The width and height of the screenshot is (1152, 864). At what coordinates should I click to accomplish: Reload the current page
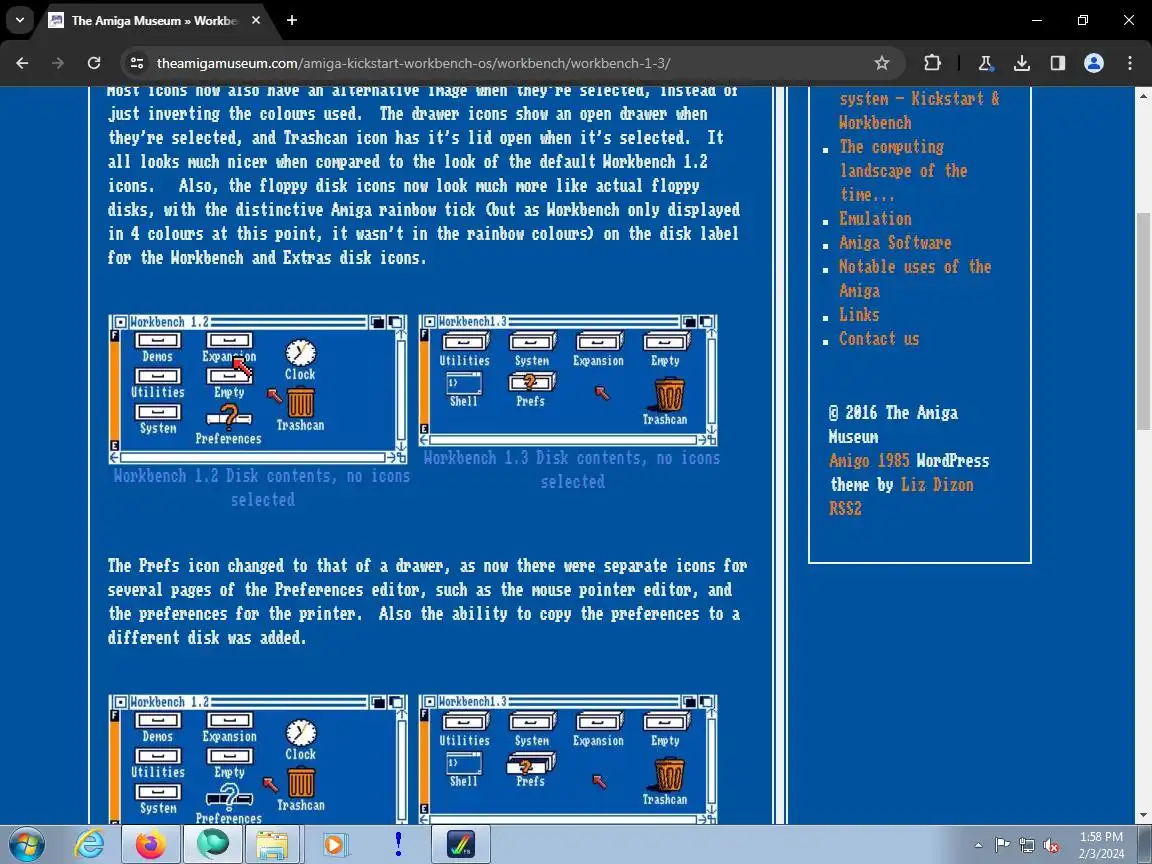[94, 63]
